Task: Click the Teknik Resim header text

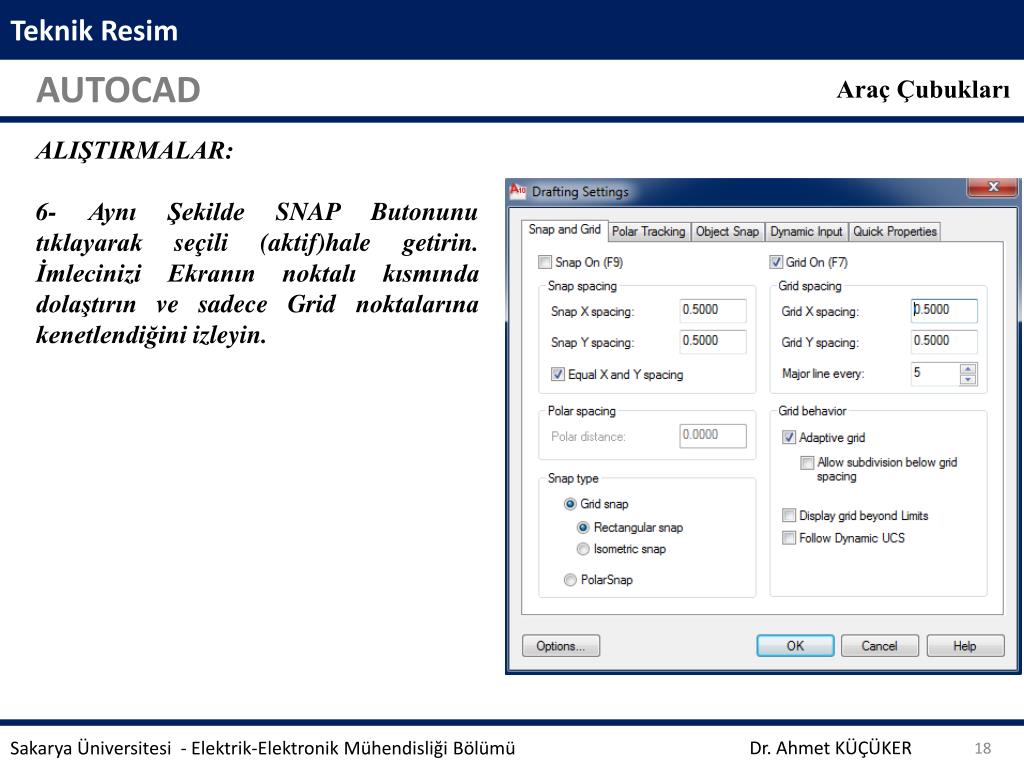Action: point(94,31)
